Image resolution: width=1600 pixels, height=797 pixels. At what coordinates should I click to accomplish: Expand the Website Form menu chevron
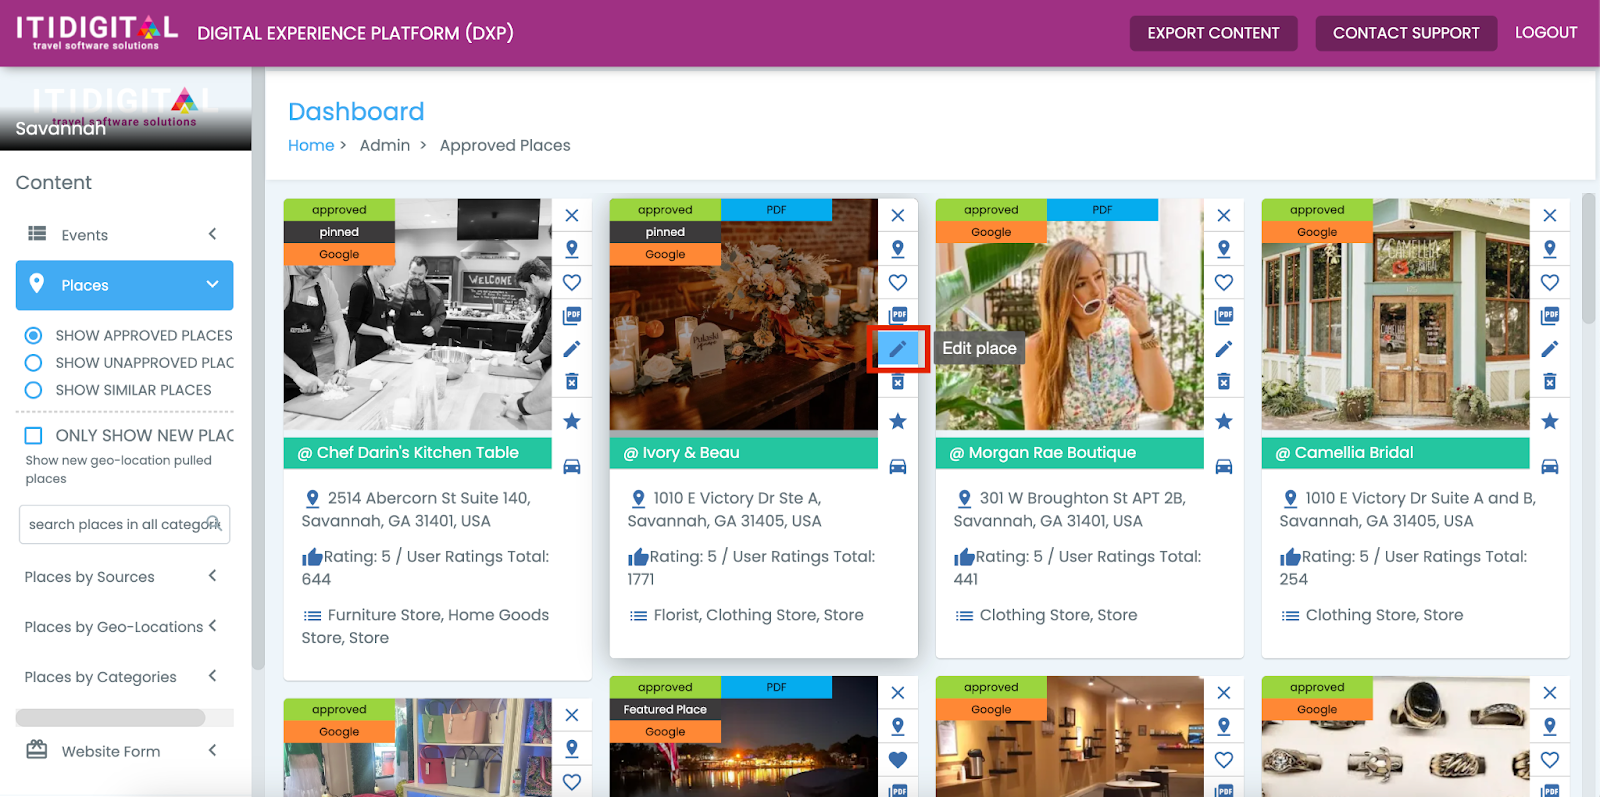pyautogui.click(x=212, y=750)
